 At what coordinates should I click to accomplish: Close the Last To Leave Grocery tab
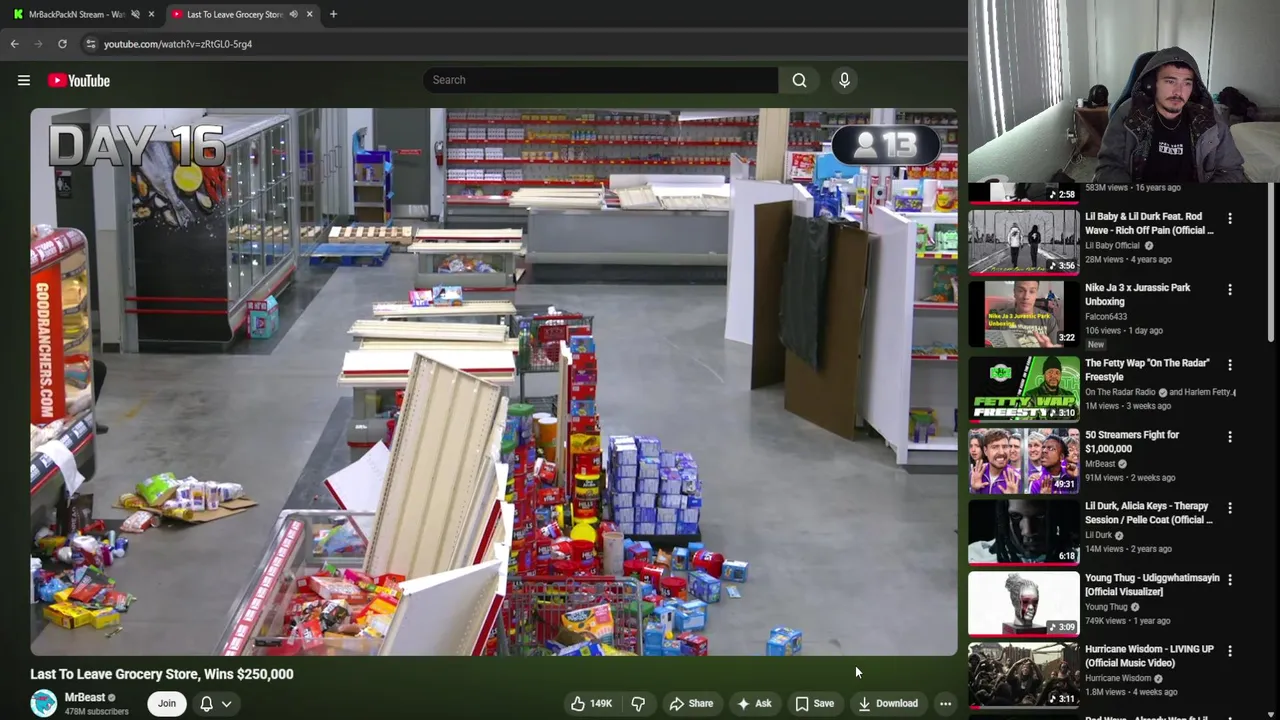click(309, 14)
